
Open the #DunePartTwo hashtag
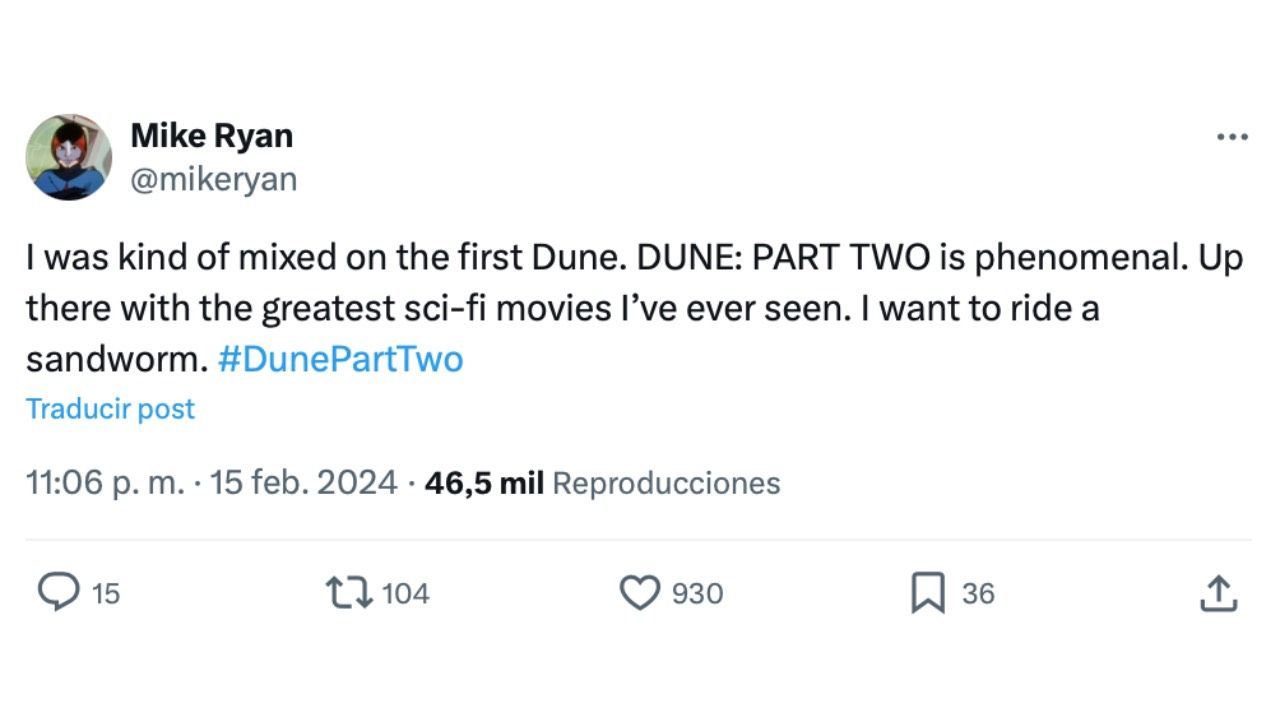(x=340, y=359)
